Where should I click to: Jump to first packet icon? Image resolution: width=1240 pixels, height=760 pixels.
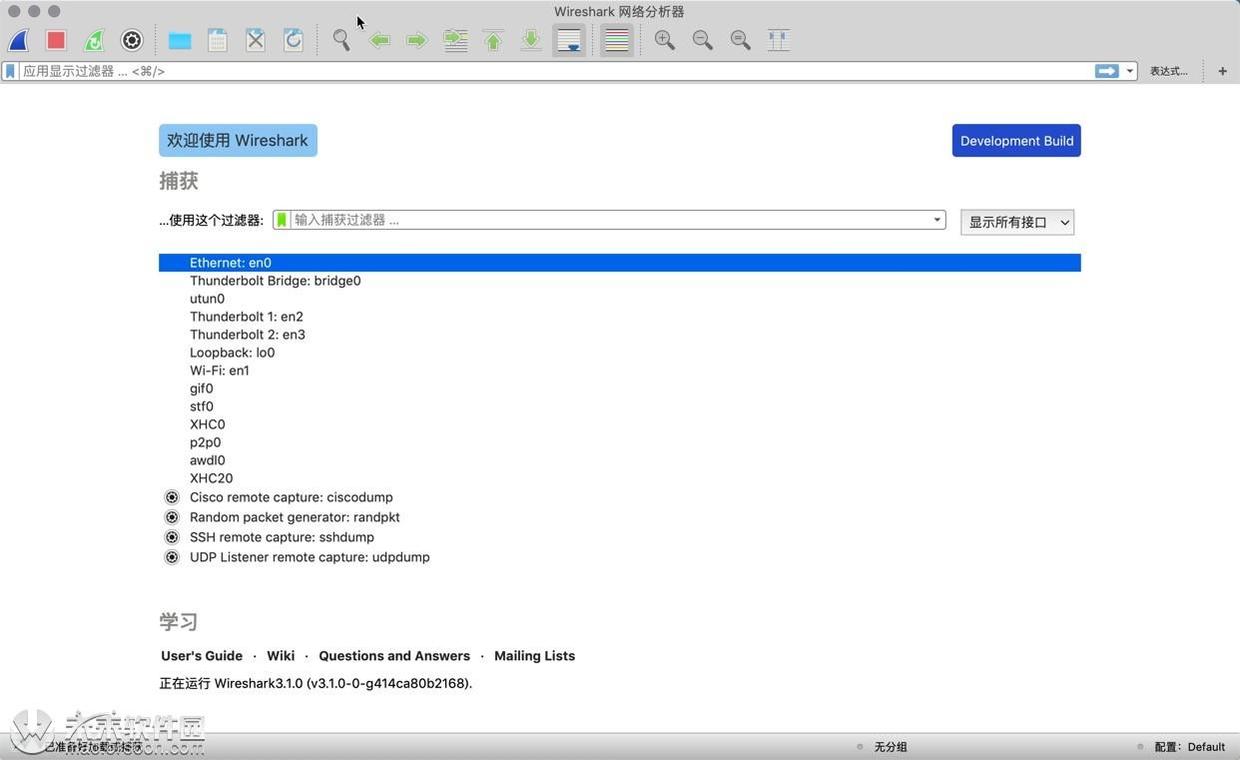tap(494, 41)
